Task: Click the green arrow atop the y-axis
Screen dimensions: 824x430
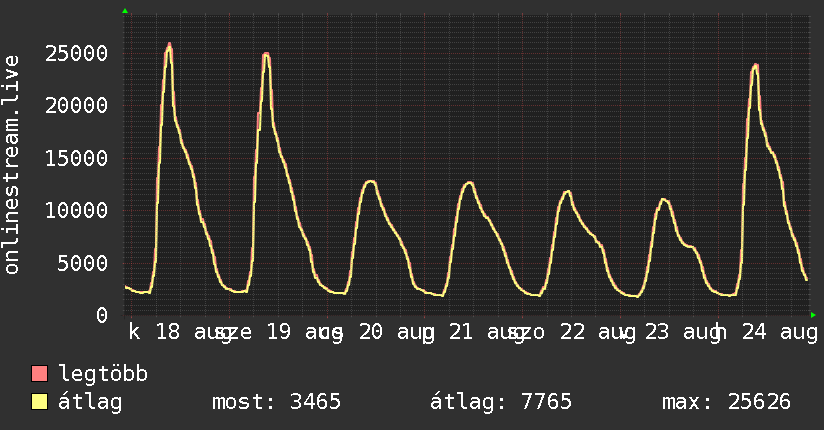Action: 125,11
